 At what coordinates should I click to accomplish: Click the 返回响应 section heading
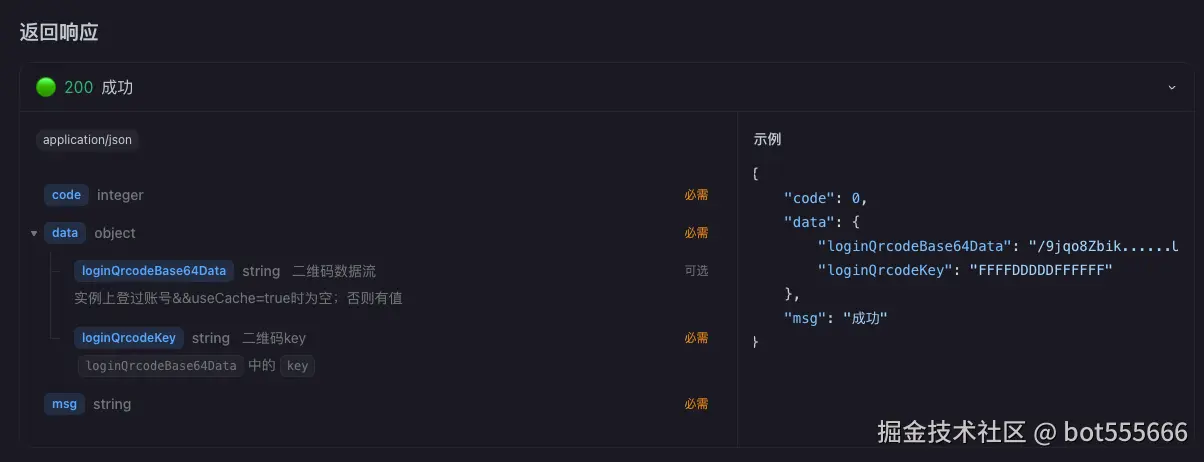[59, 32]
